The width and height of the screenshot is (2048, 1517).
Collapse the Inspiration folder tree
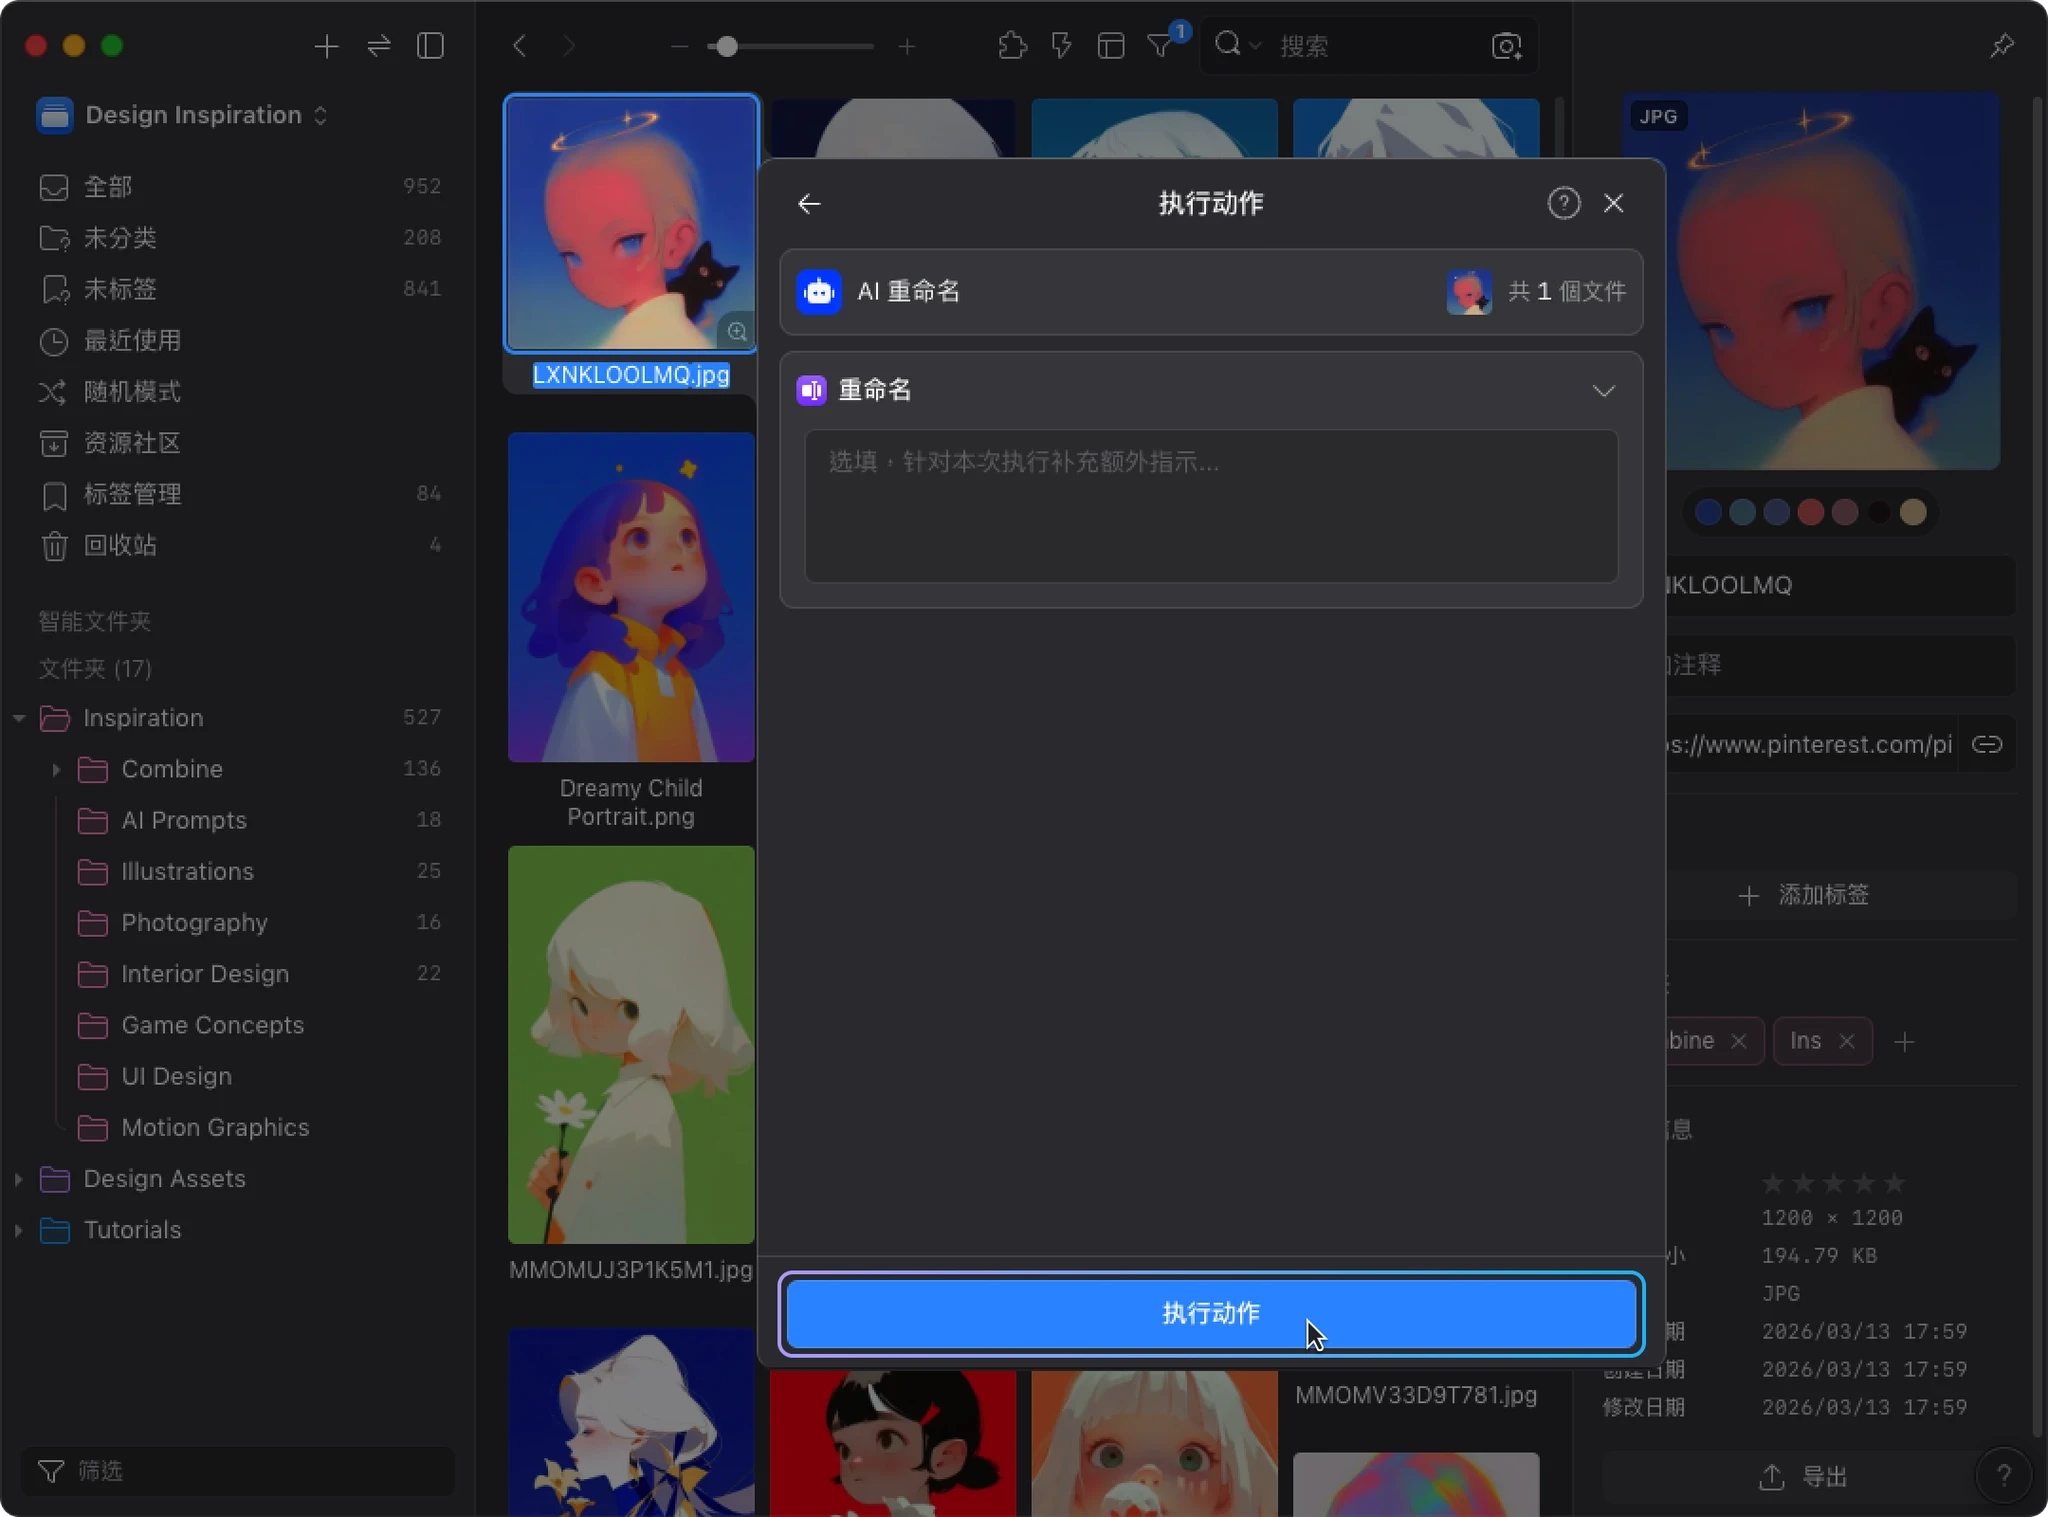(19, 718)
